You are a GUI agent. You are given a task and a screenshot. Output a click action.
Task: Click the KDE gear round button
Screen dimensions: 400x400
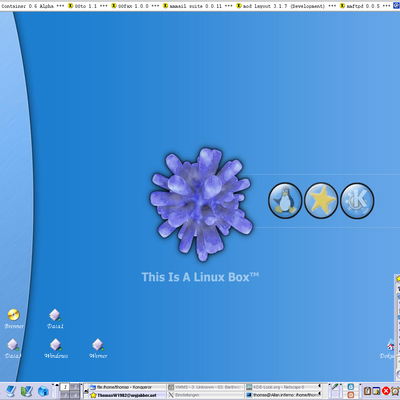click(x=357, y=200)
